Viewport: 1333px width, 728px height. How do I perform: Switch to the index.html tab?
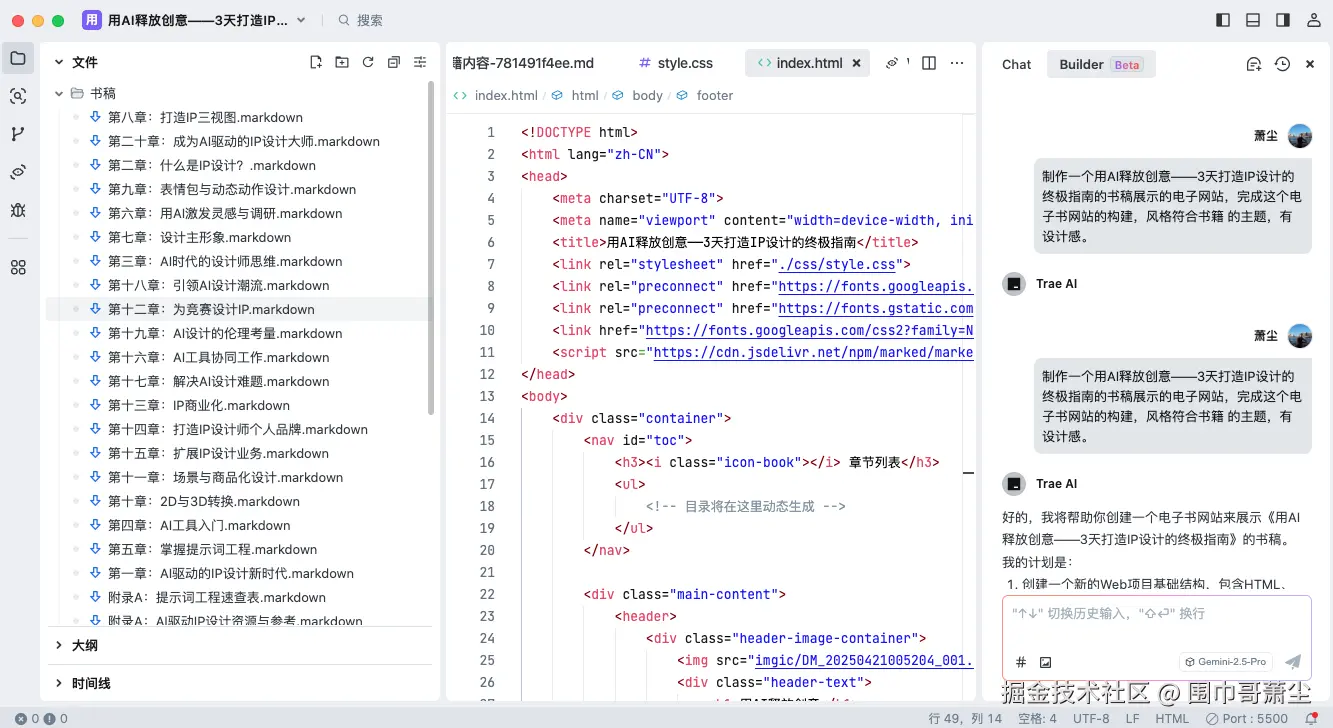coord(809,63)
